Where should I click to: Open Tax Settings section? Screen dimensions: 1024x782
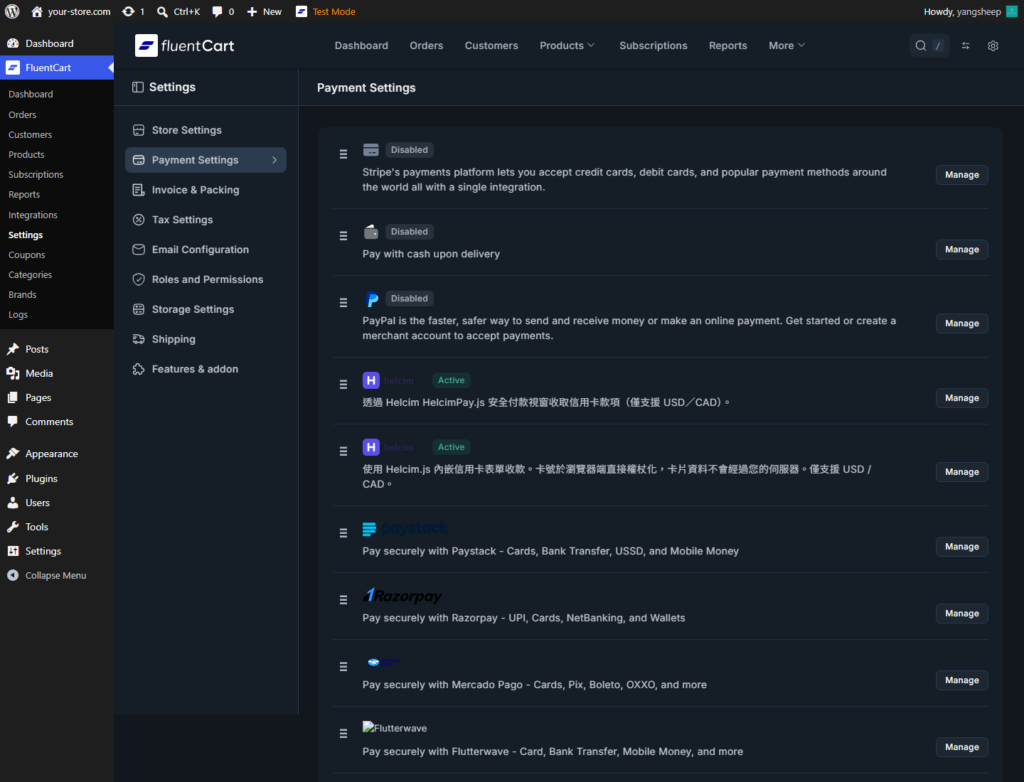206,220
